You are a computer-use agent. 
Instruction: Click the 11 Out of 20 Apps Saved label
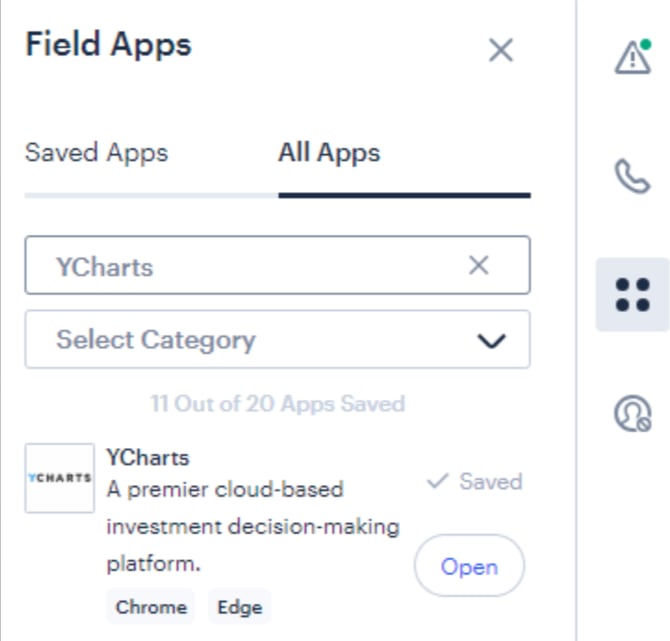278,403
